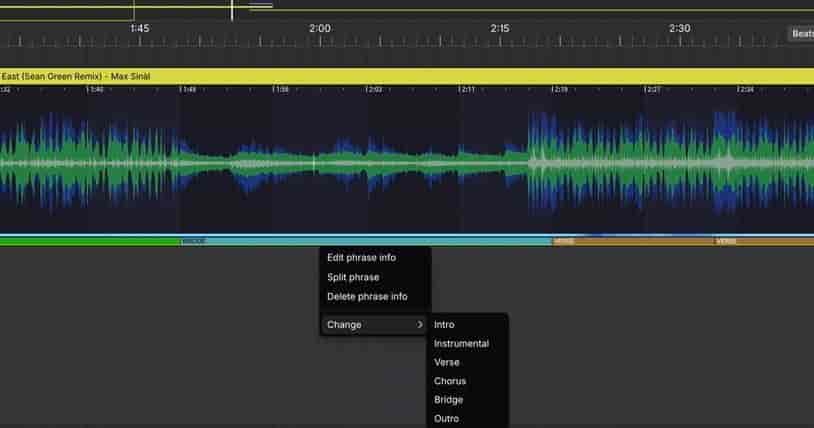Click the 2:30 mark on timeline ruler

680,29
